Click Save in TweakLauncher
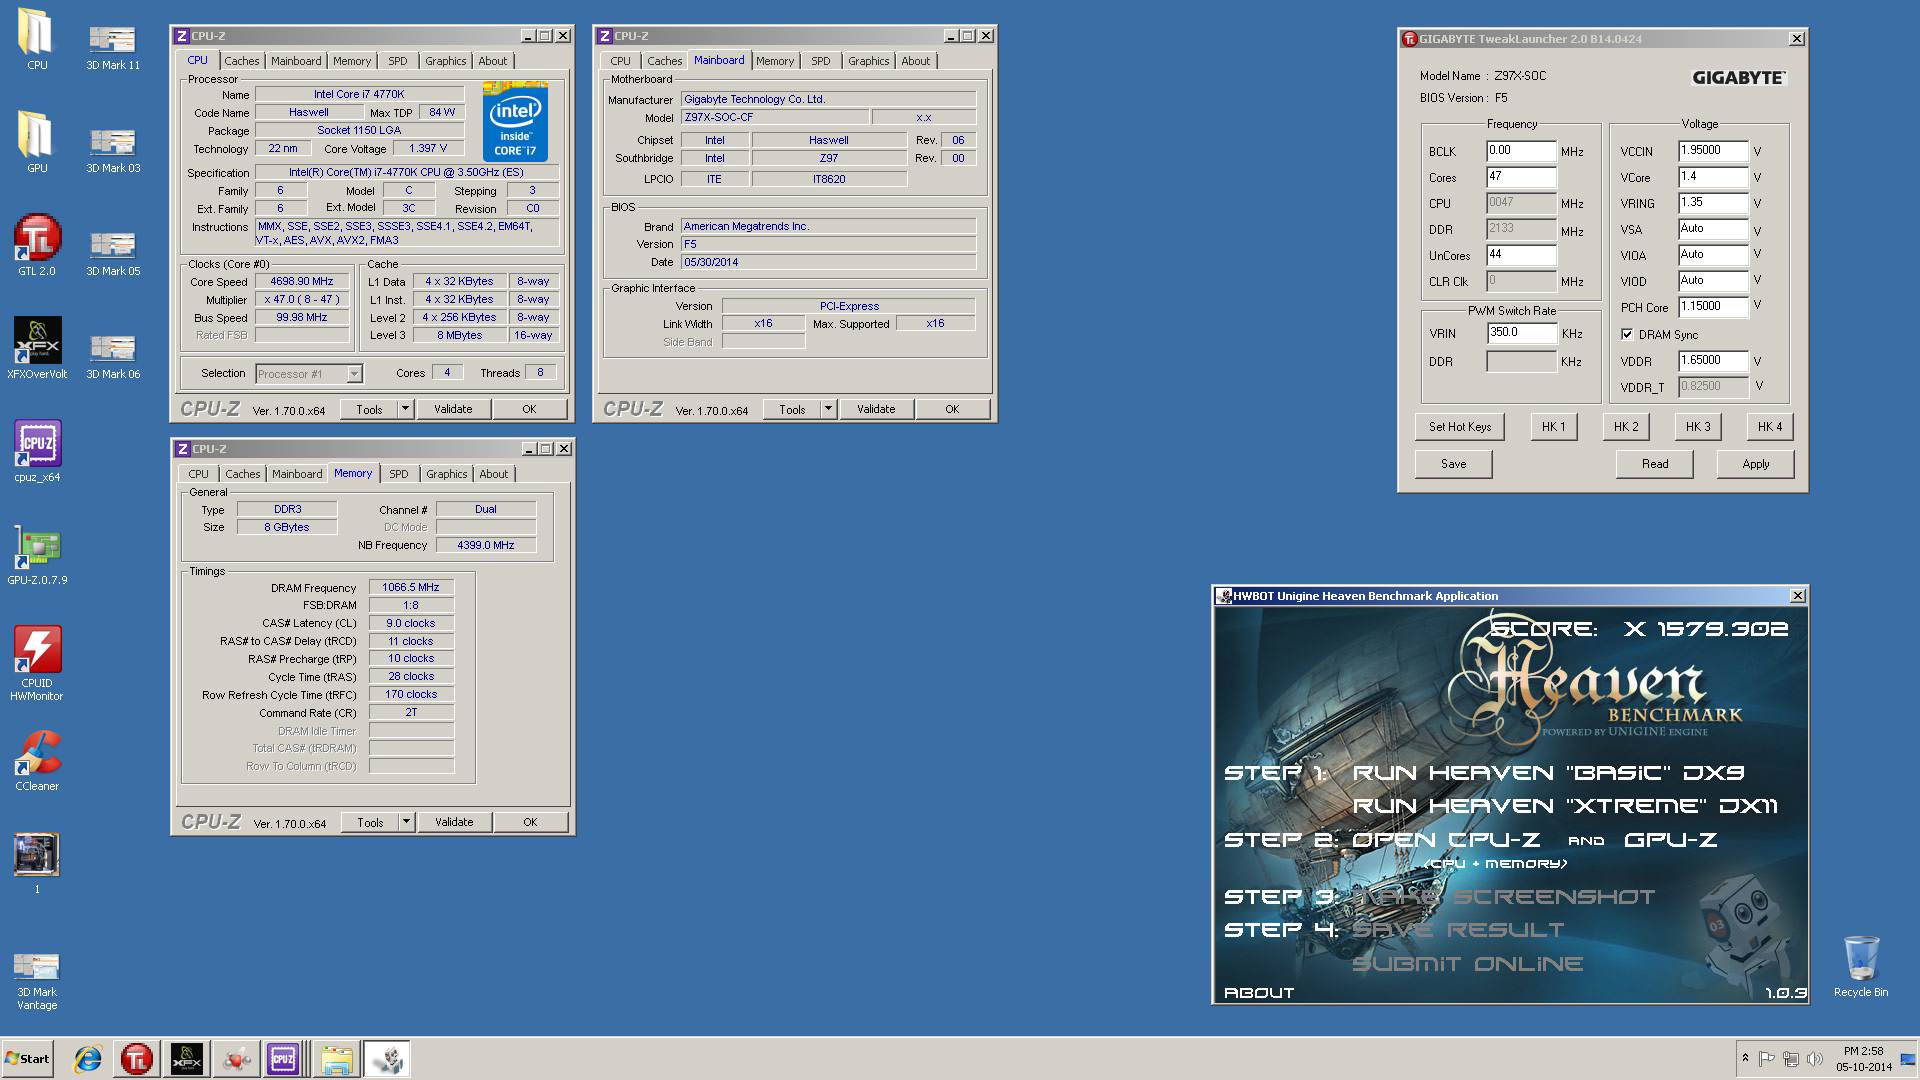The height and width of the screenshot is (1080, 1920). point(1453,464)
